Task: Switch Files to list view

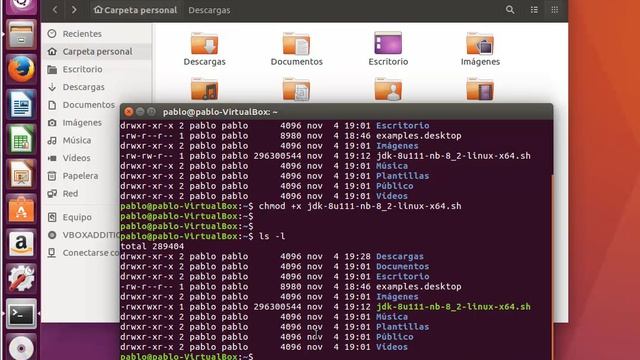Action: point(534,9)
